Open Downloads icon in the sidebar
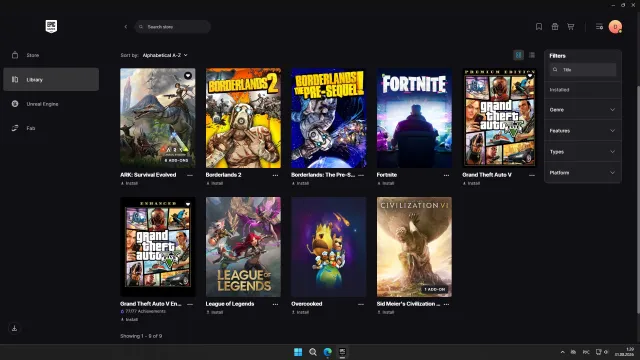This screenshot has width=640, height=360. (x=14, y=328)
